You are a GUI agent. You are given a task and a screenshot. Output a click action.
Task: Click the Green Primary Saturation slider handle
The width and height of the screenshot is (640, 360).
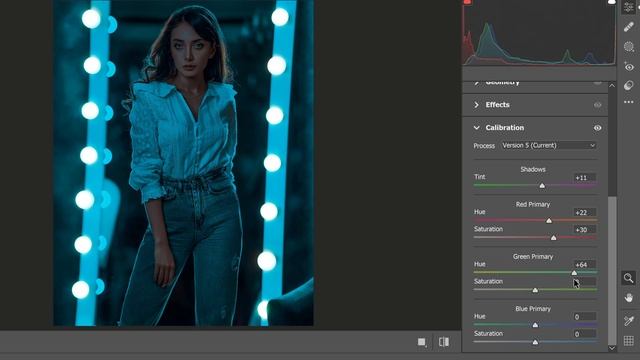point(535,290)
